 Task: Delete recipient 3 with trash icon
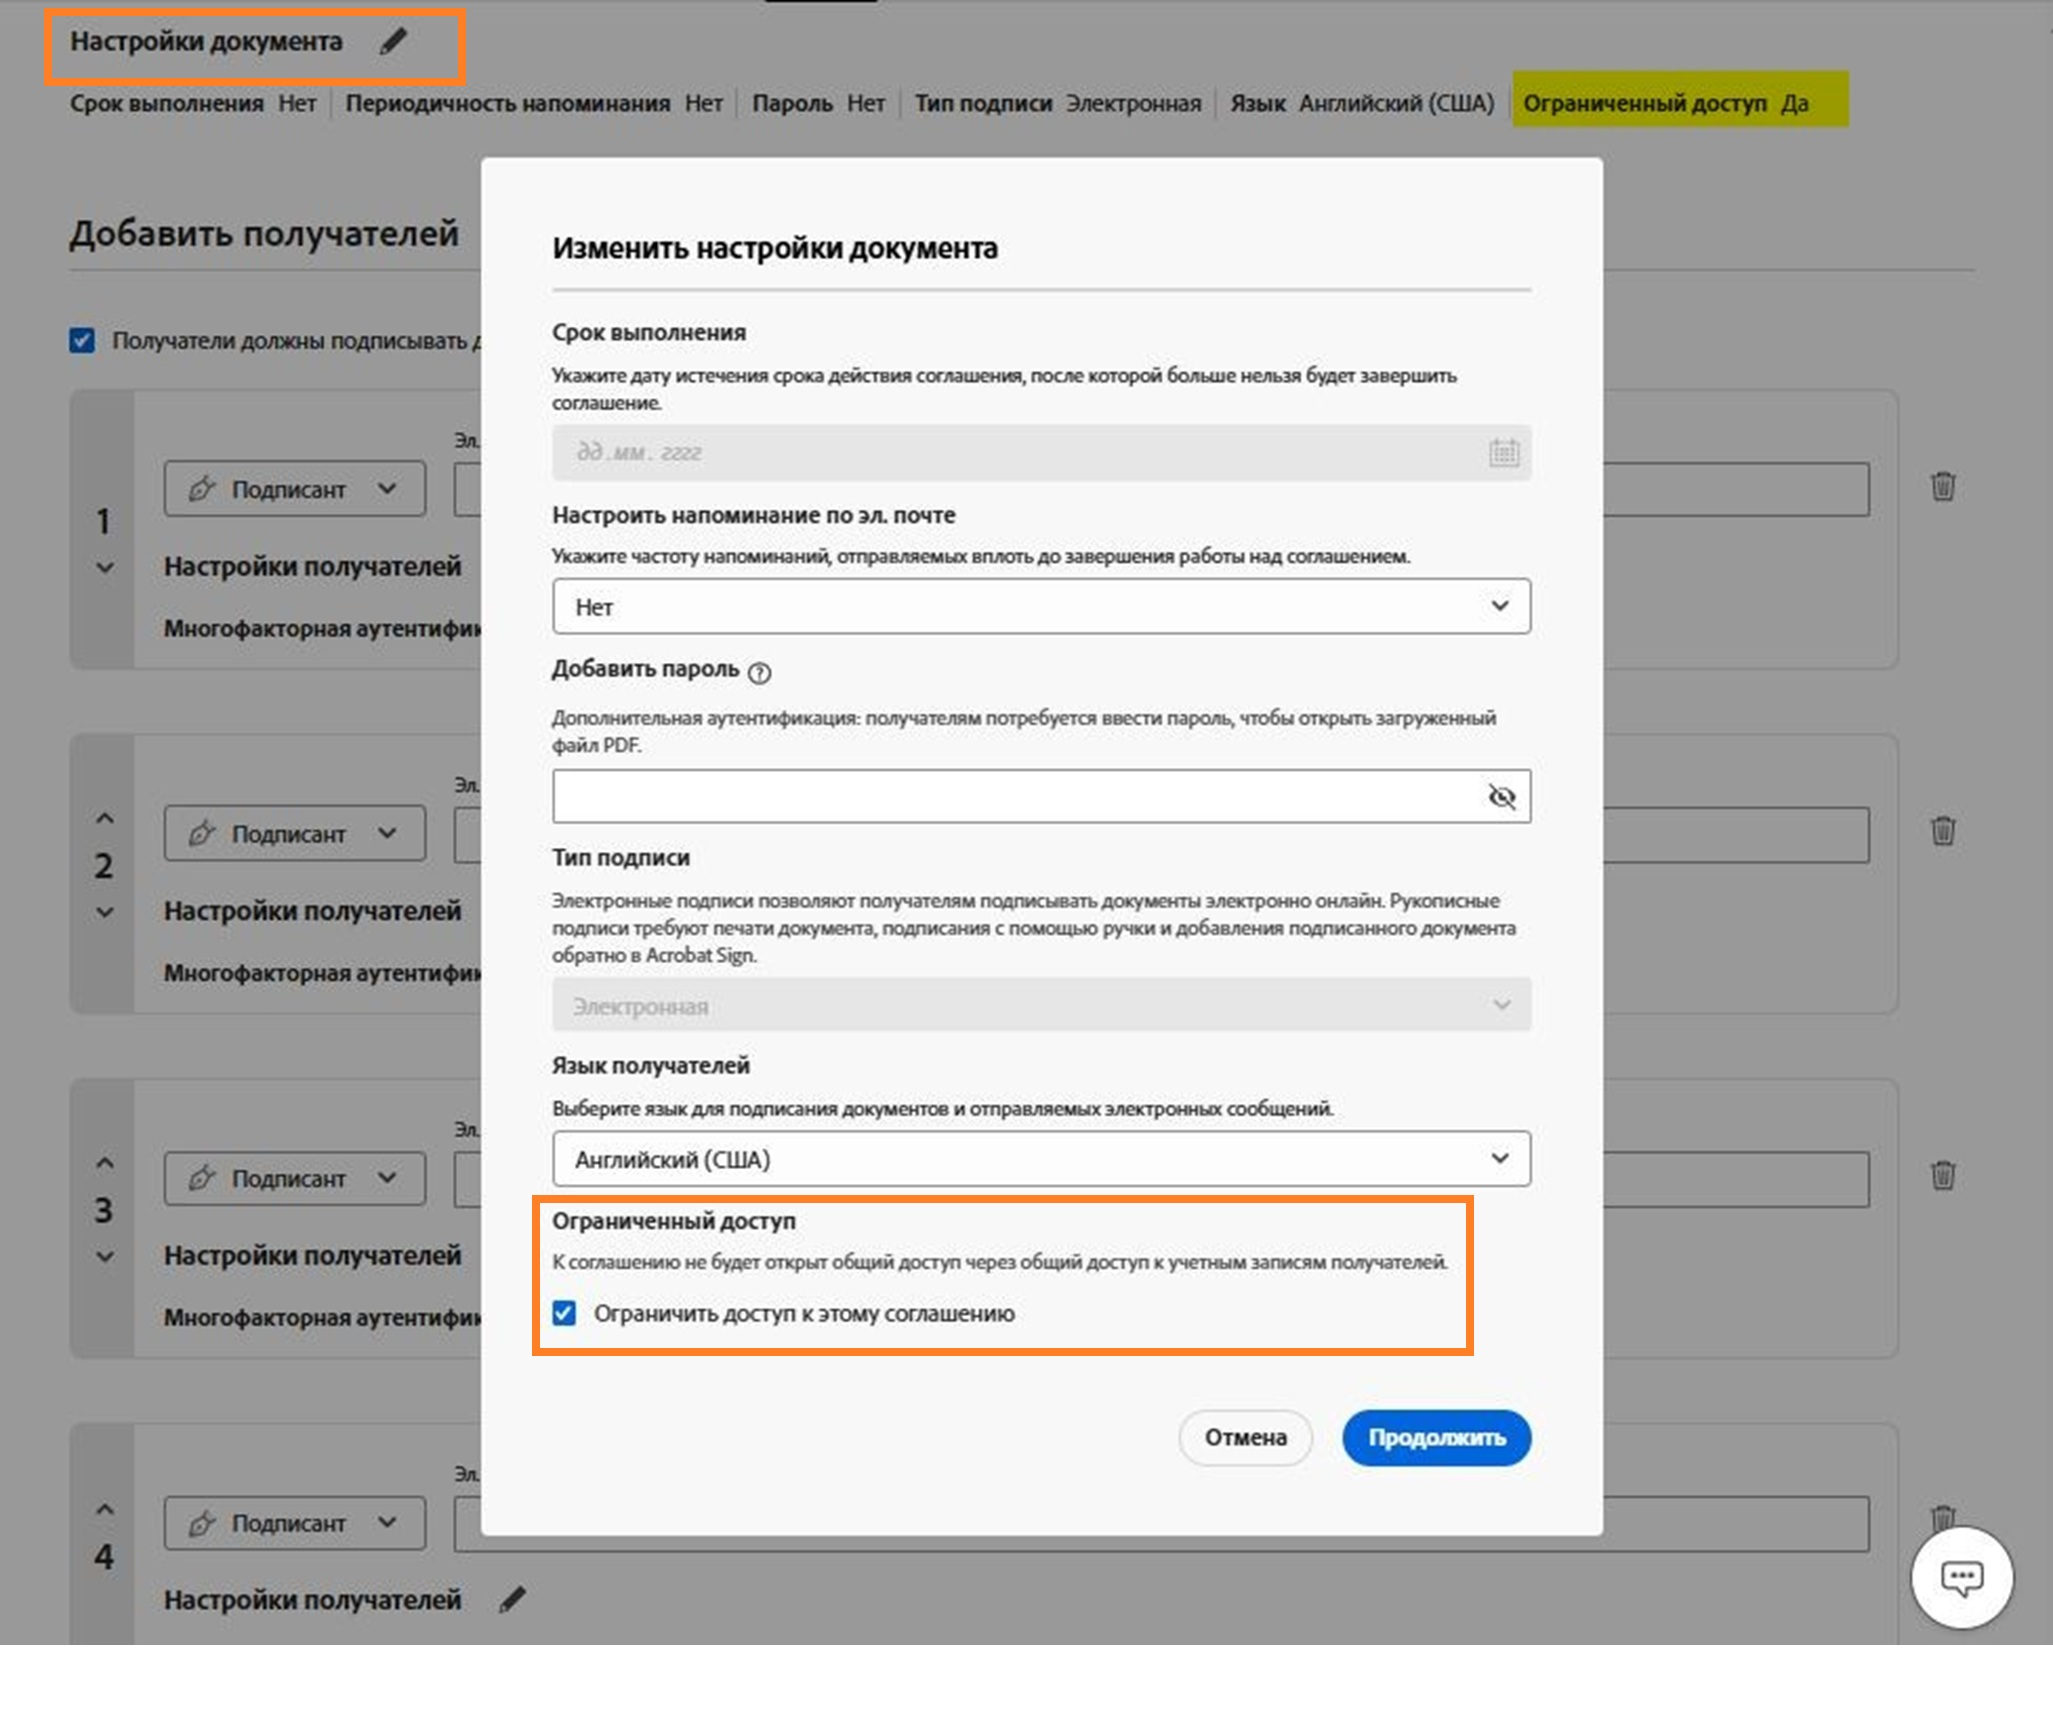coord(1942,1175)
